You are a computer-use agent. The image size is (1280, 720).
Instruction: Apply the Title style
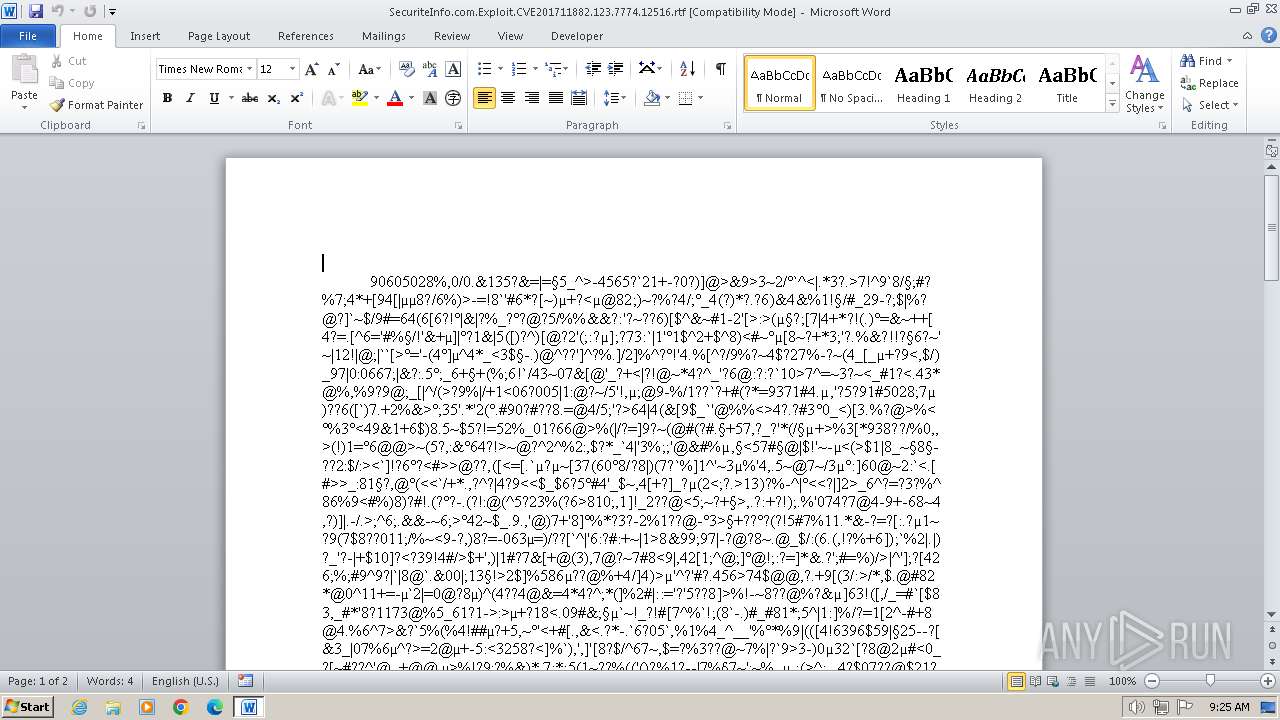point(1067,83)
